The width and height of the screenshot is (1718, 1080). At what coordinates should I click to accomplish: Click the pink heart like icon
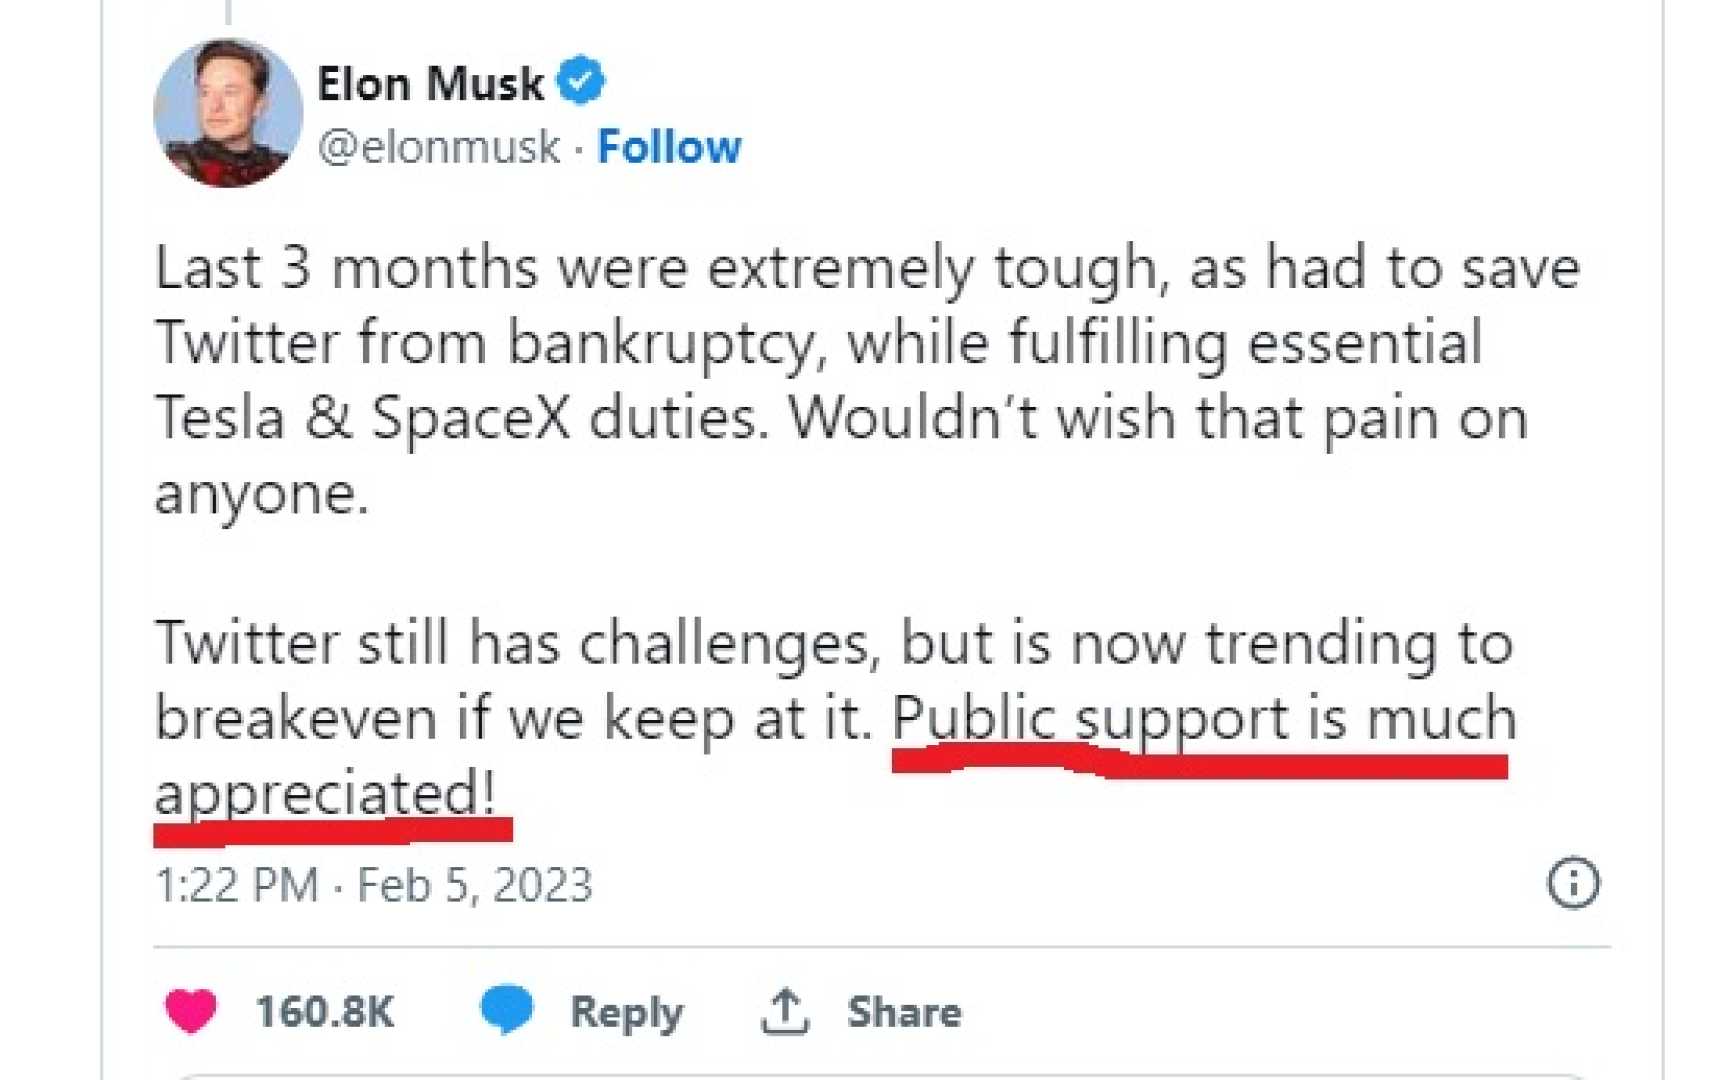[190, 1010]
